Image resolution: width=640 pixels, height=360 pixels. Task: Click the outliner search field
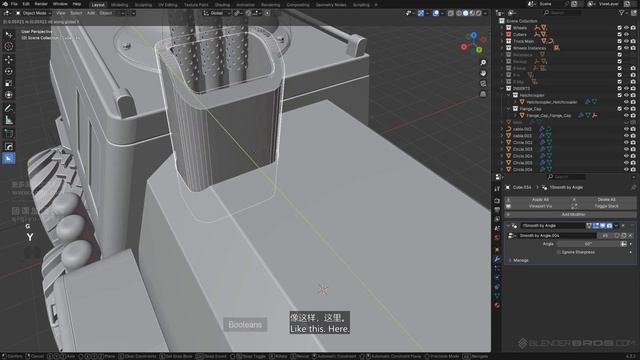coord(562,13)
